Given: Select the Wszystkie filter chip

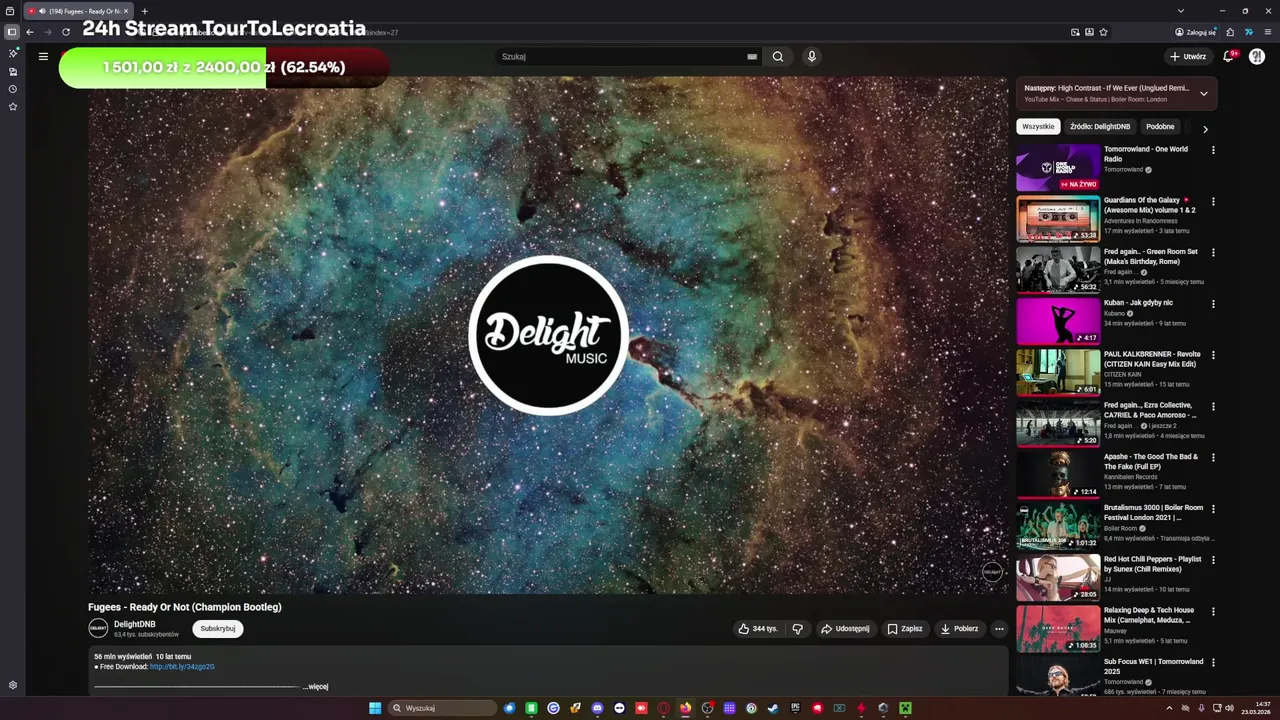Looking at the screenshot, I should 1038,127.
